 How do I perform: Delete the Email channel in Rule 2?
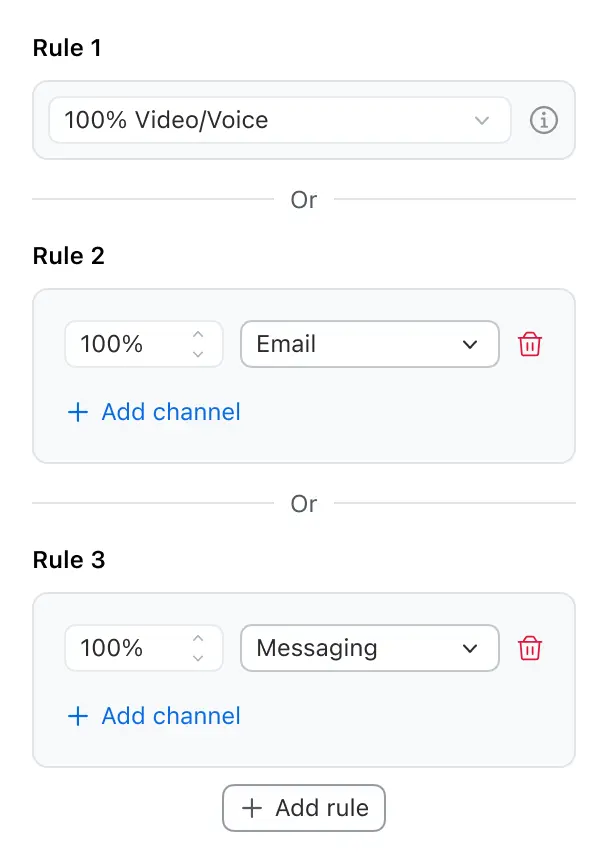530,345
